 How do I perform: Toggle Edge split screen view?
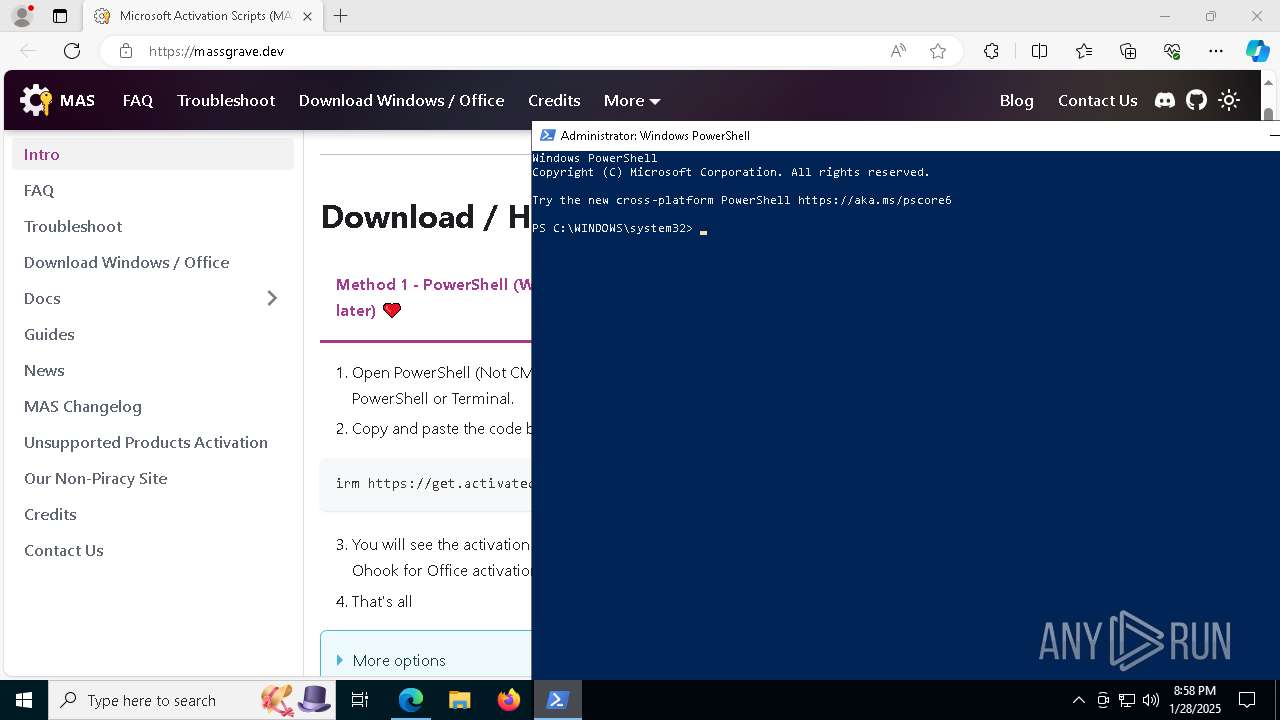1039,51
